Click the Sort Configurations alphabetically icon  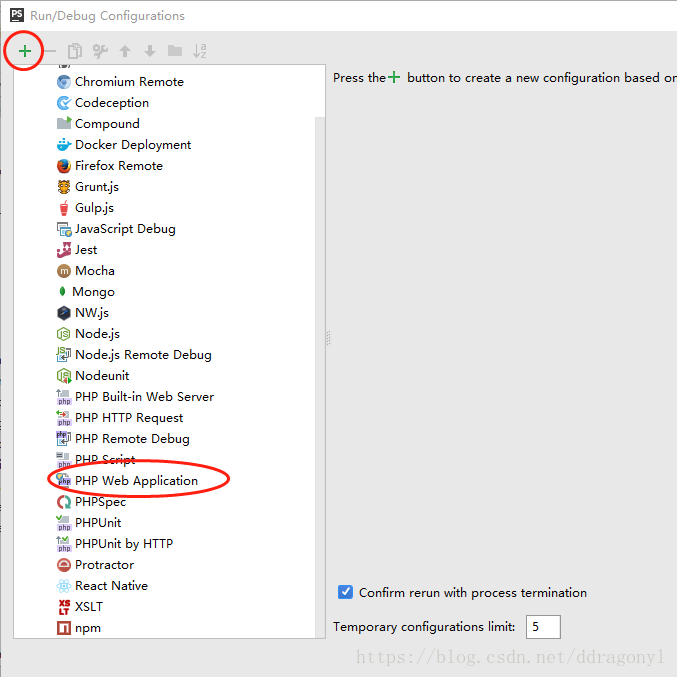tap(199, 51)
